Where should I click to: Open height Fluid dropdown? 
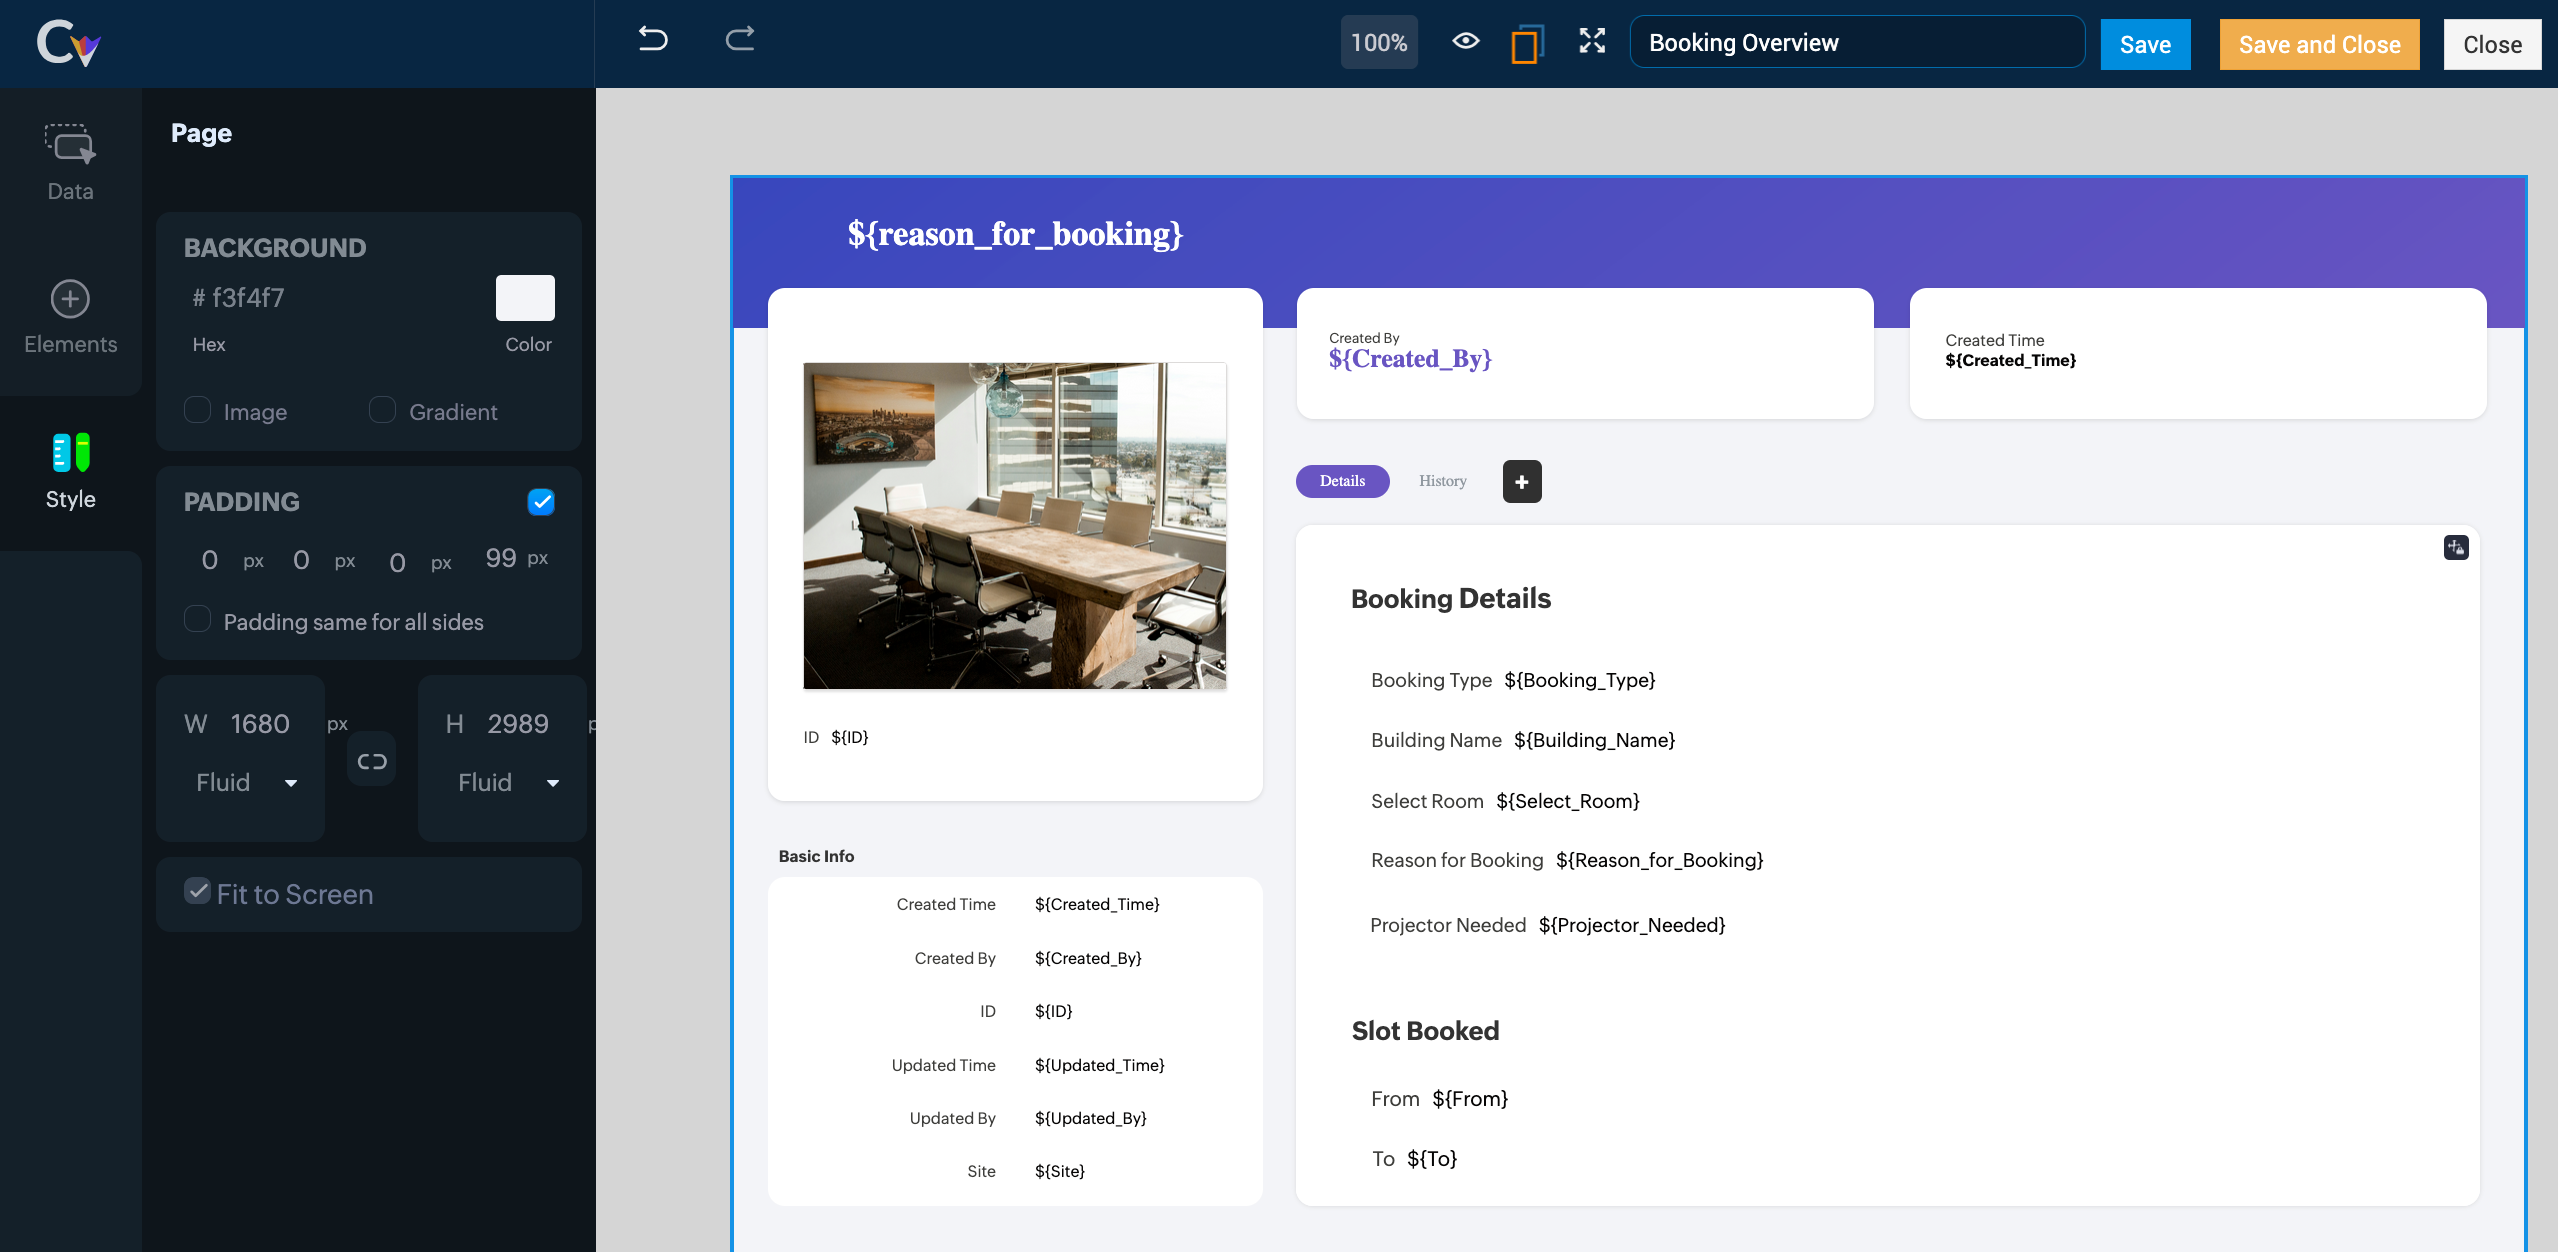(508, 782)
